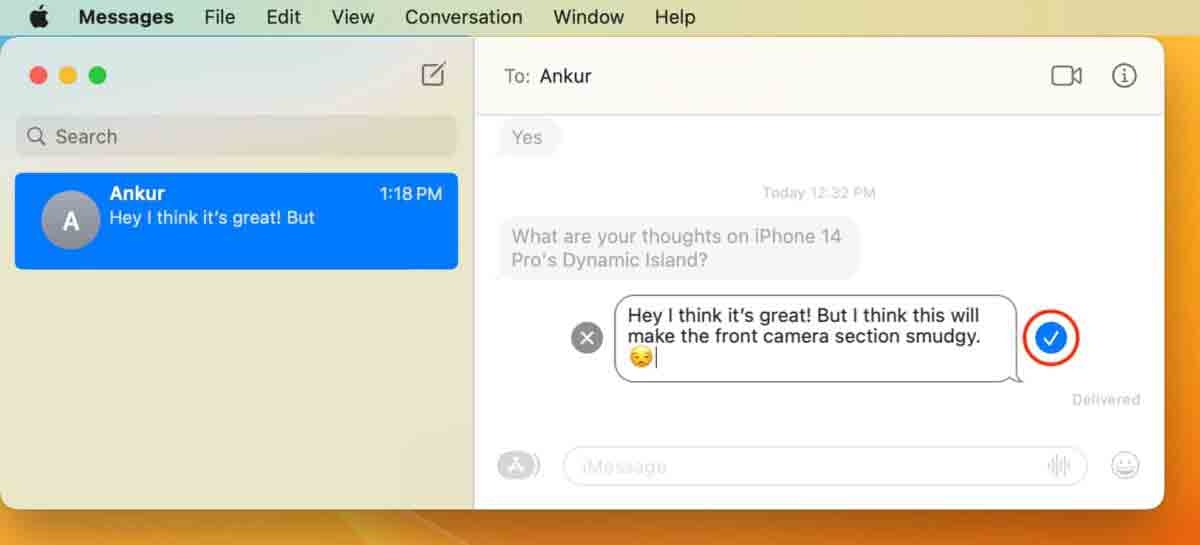Click the conversation Search field

(x=236, y=136)
